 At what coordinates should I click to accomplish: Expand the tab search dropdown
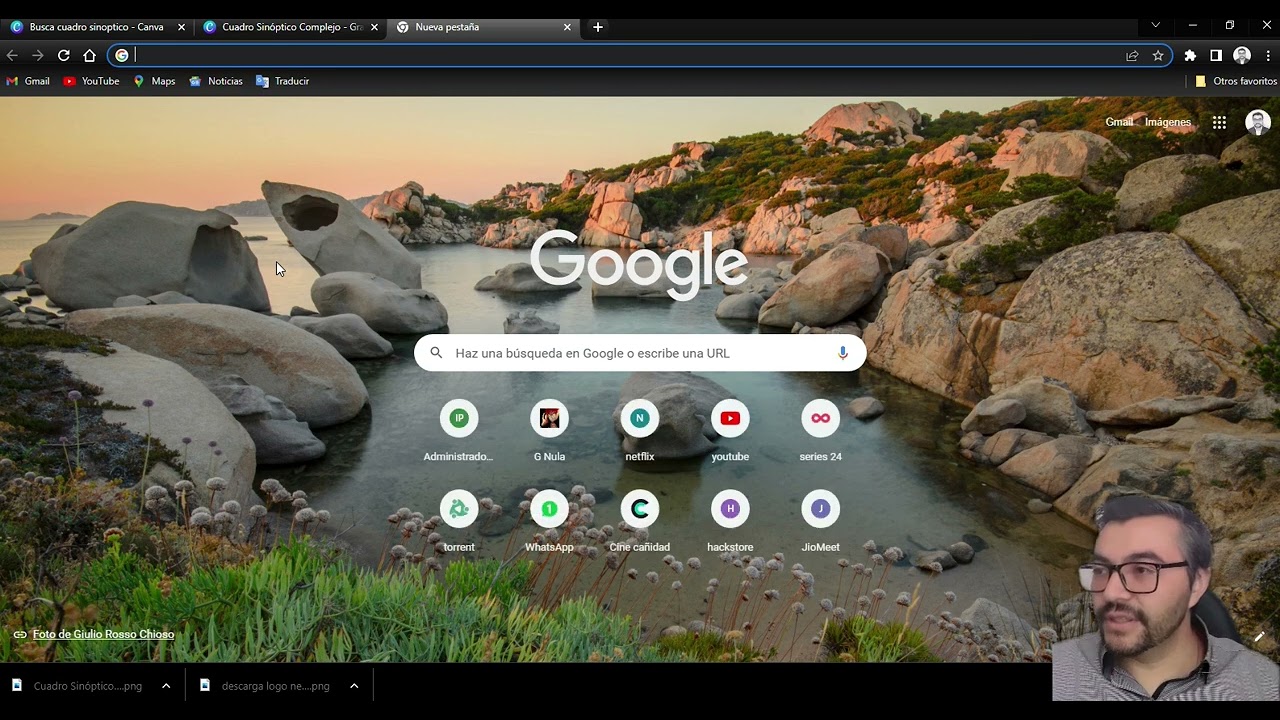click(x=1155, y=25)
